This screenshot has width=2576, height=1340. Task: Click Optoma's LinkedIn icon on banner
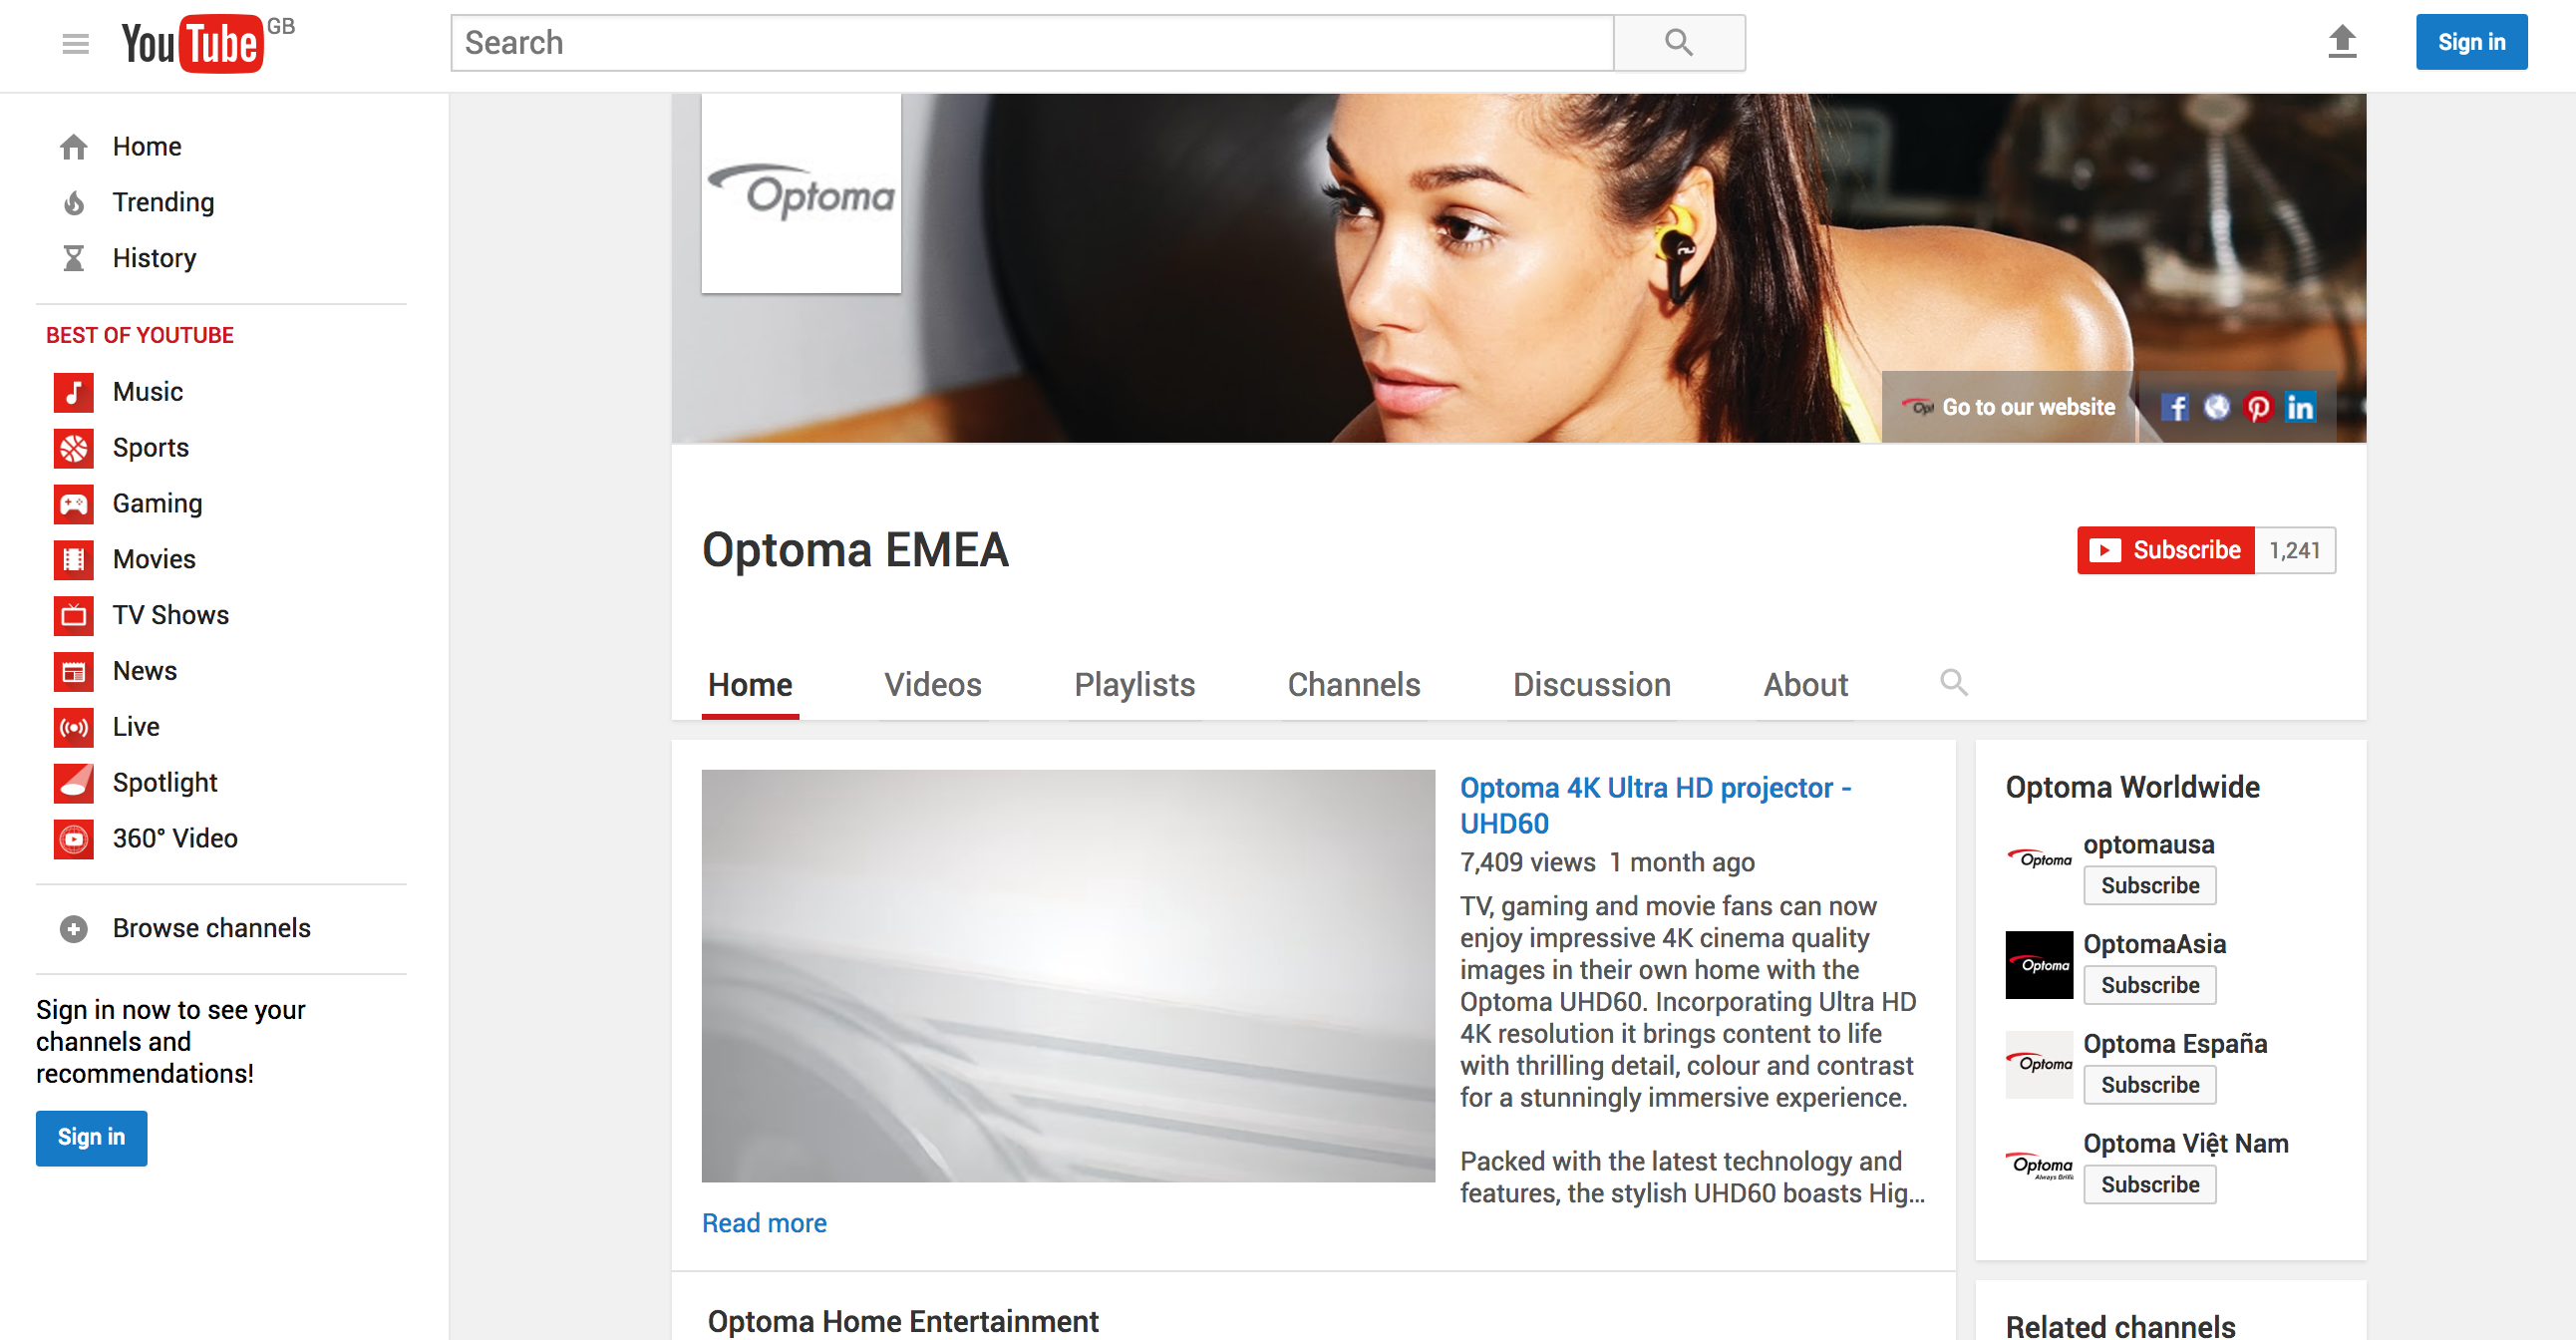click(2302, 407)
